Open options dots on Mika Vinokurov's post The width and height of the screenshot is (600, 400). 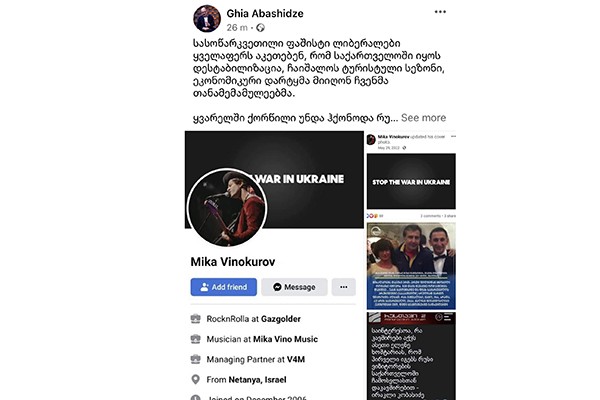click(x=453, y=136)
